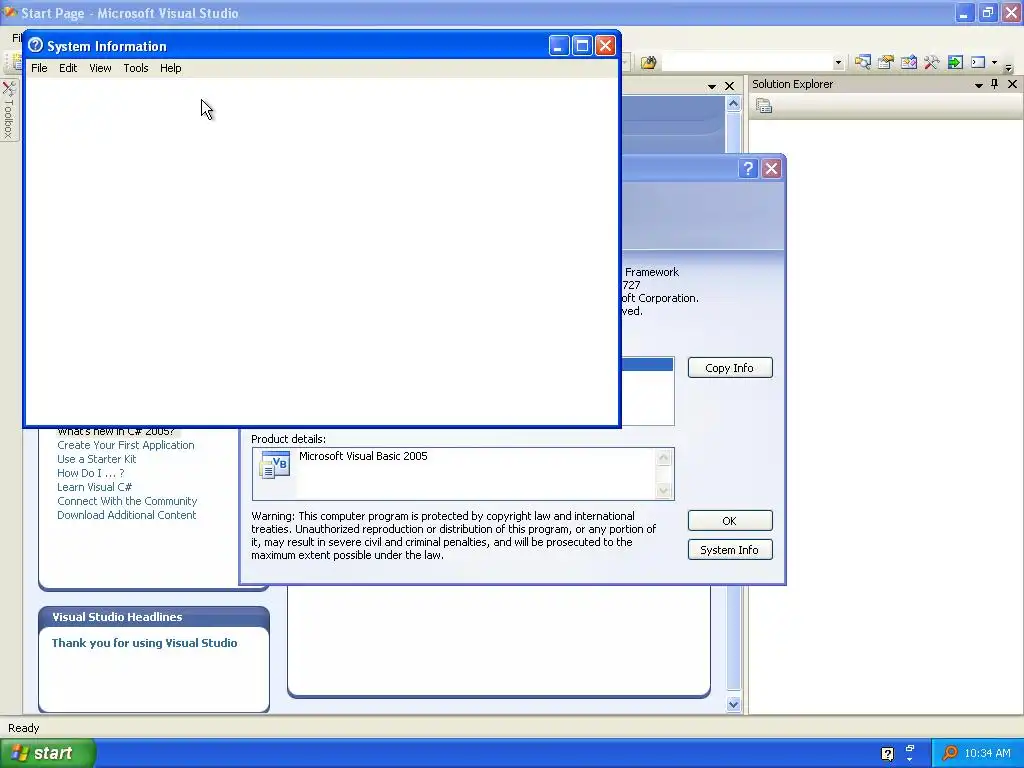This screenshot has width=1024, height=768.
Task: Open Create Your First Application link
Action: point(125,445)
